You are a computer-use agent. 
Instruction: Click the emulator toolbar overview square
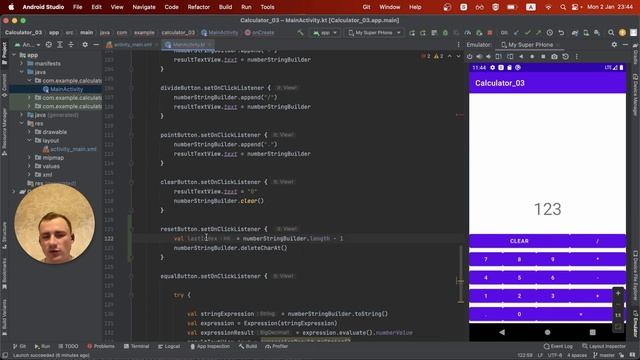[x=543, y=56]
